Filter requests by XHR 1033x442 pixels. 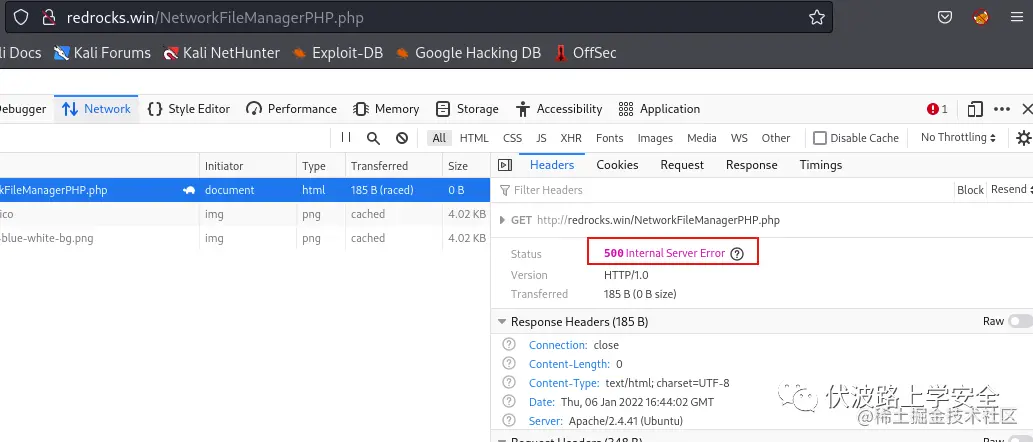(x=571, y=138)
